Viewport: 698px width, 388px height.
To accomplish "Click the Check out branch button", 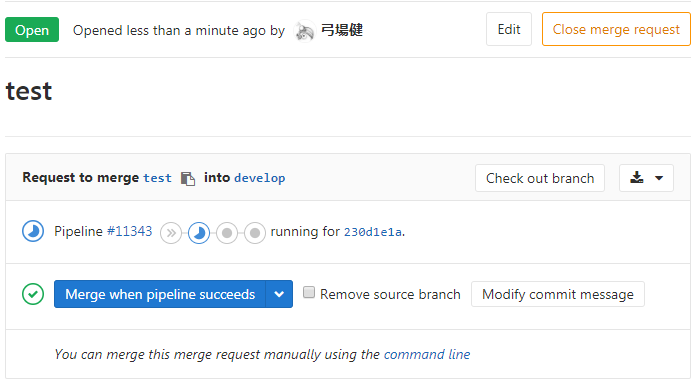I will 540,178.
